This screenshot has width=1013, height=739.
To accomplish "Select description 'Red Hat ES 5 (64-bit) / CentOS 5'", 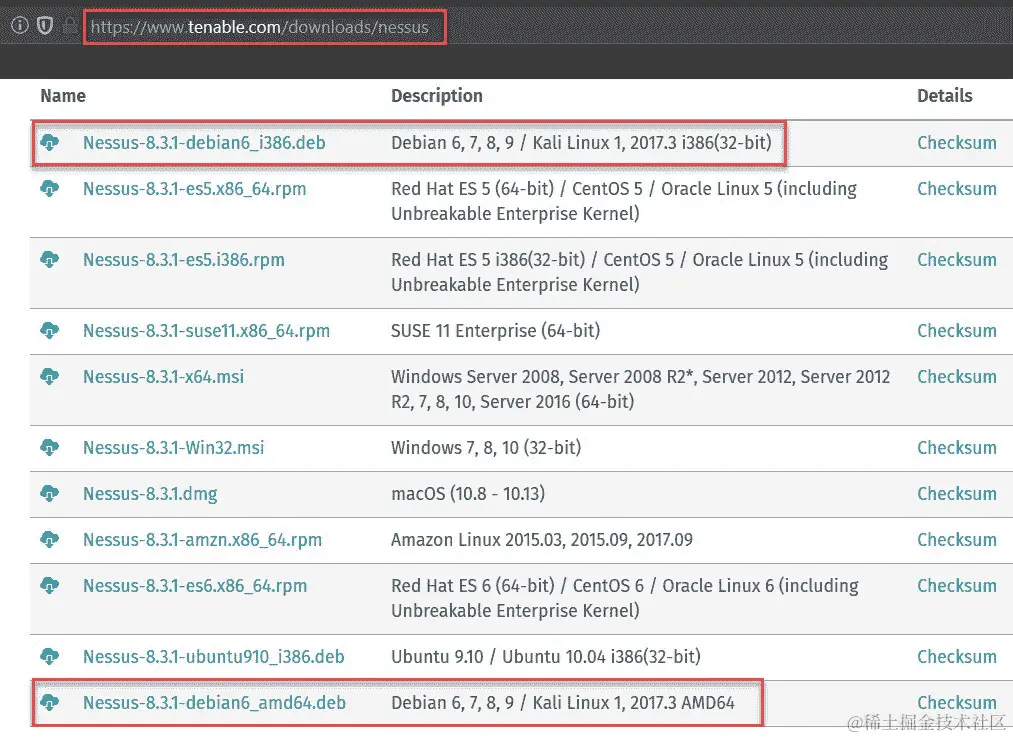I will tap(624, 202).
